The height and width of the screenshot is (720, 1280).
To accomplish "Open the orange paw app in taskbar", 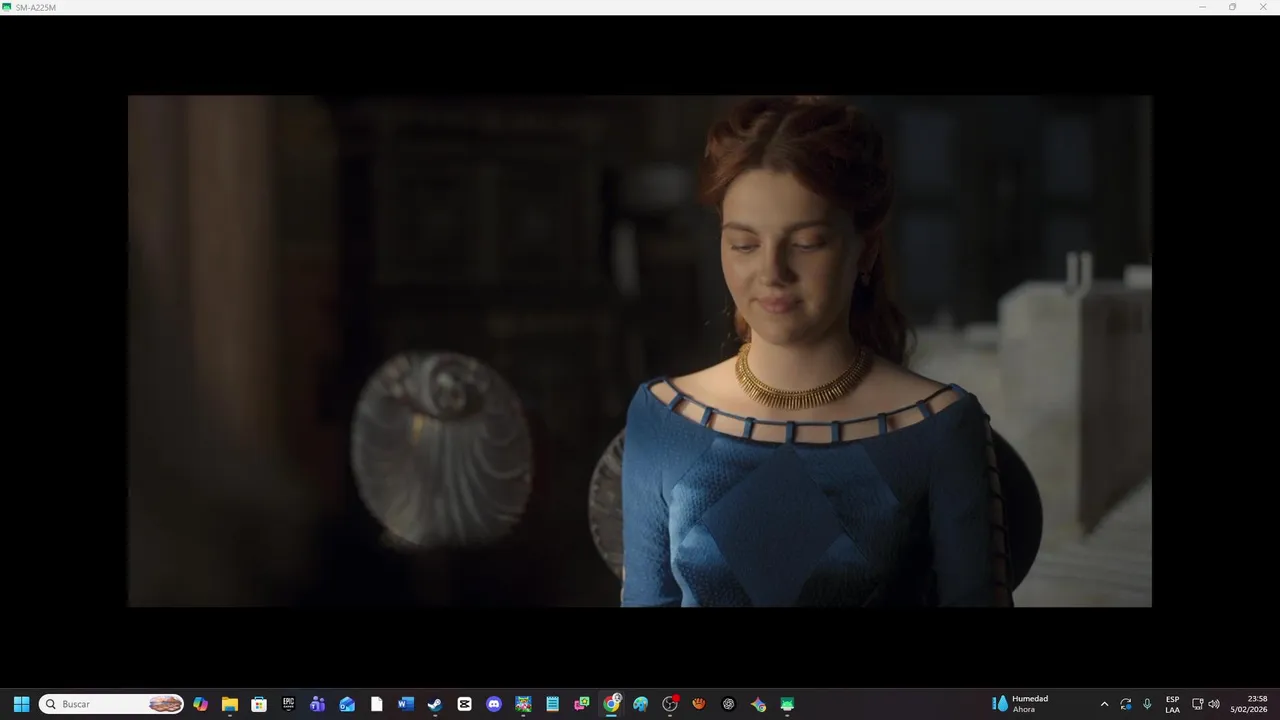I will (x=699, y=704).
